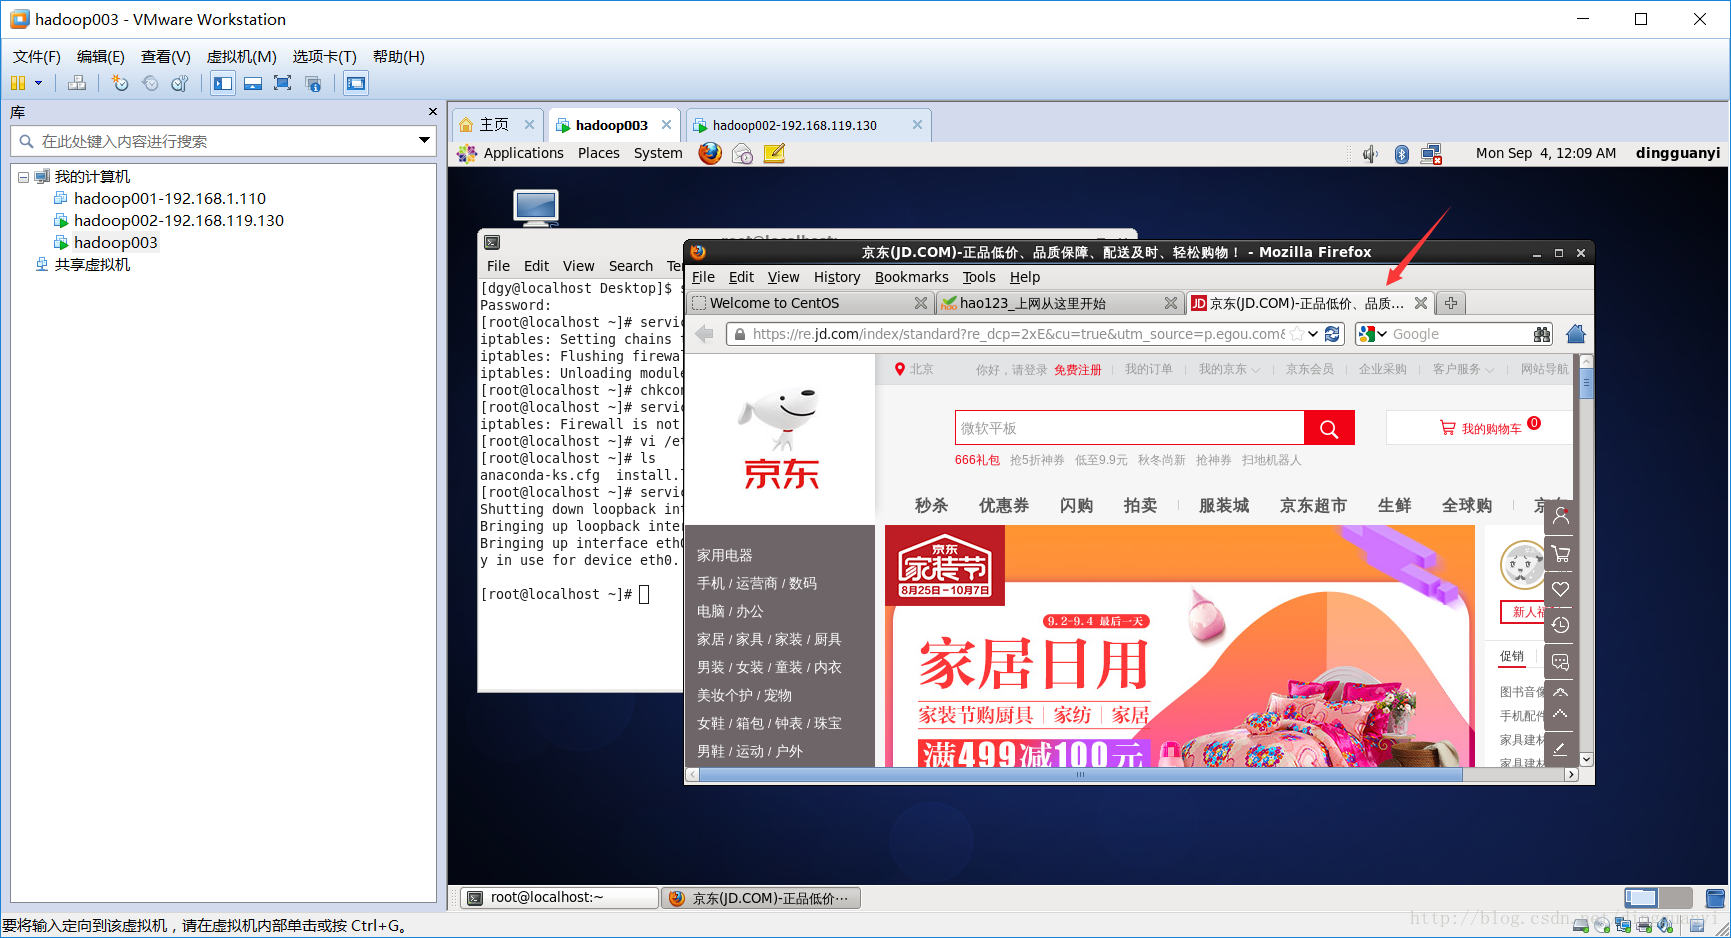Click JD sidebar history clock icon

coord(1561,625)
